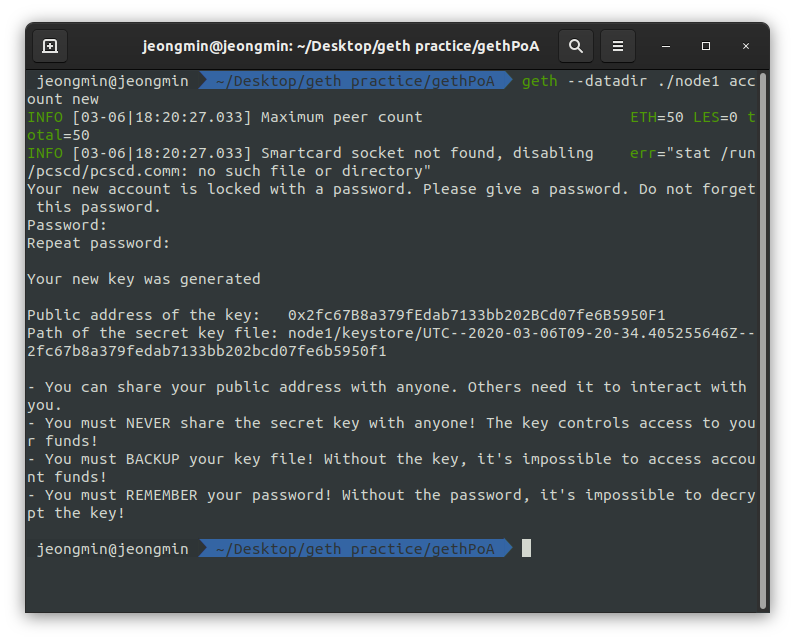Click 'Smartcard socket not found, disabling' text
This screenshot has height=641, width=795.
[427, 153]
